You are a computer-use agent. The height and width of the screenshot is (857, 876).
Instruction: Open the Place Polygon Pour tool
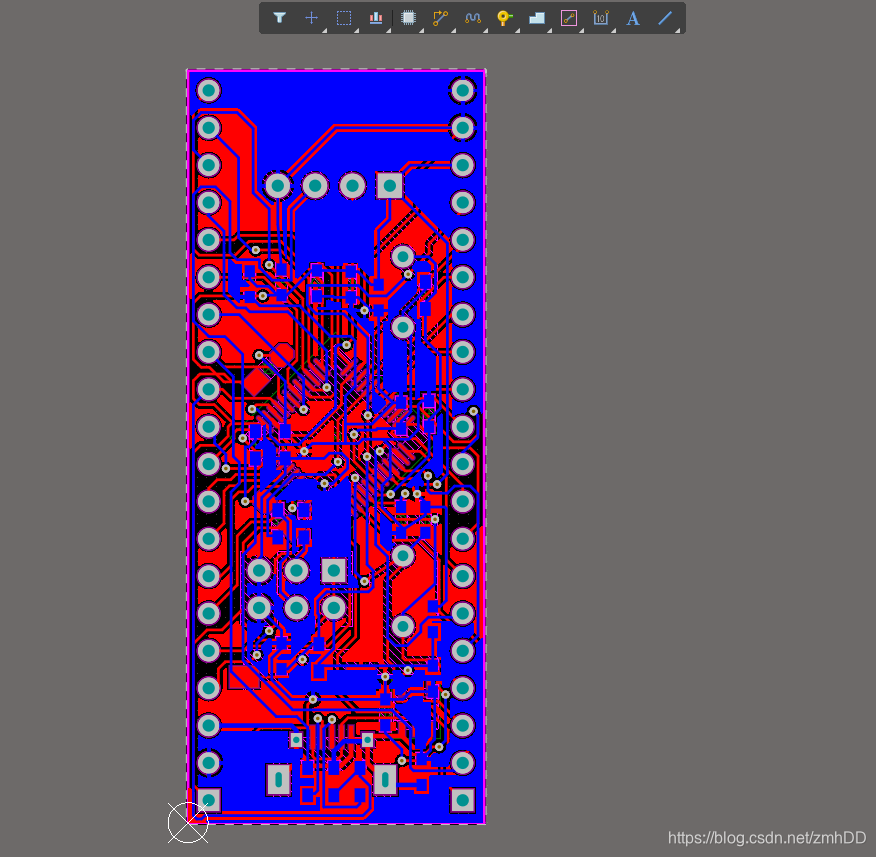point(537,17)
